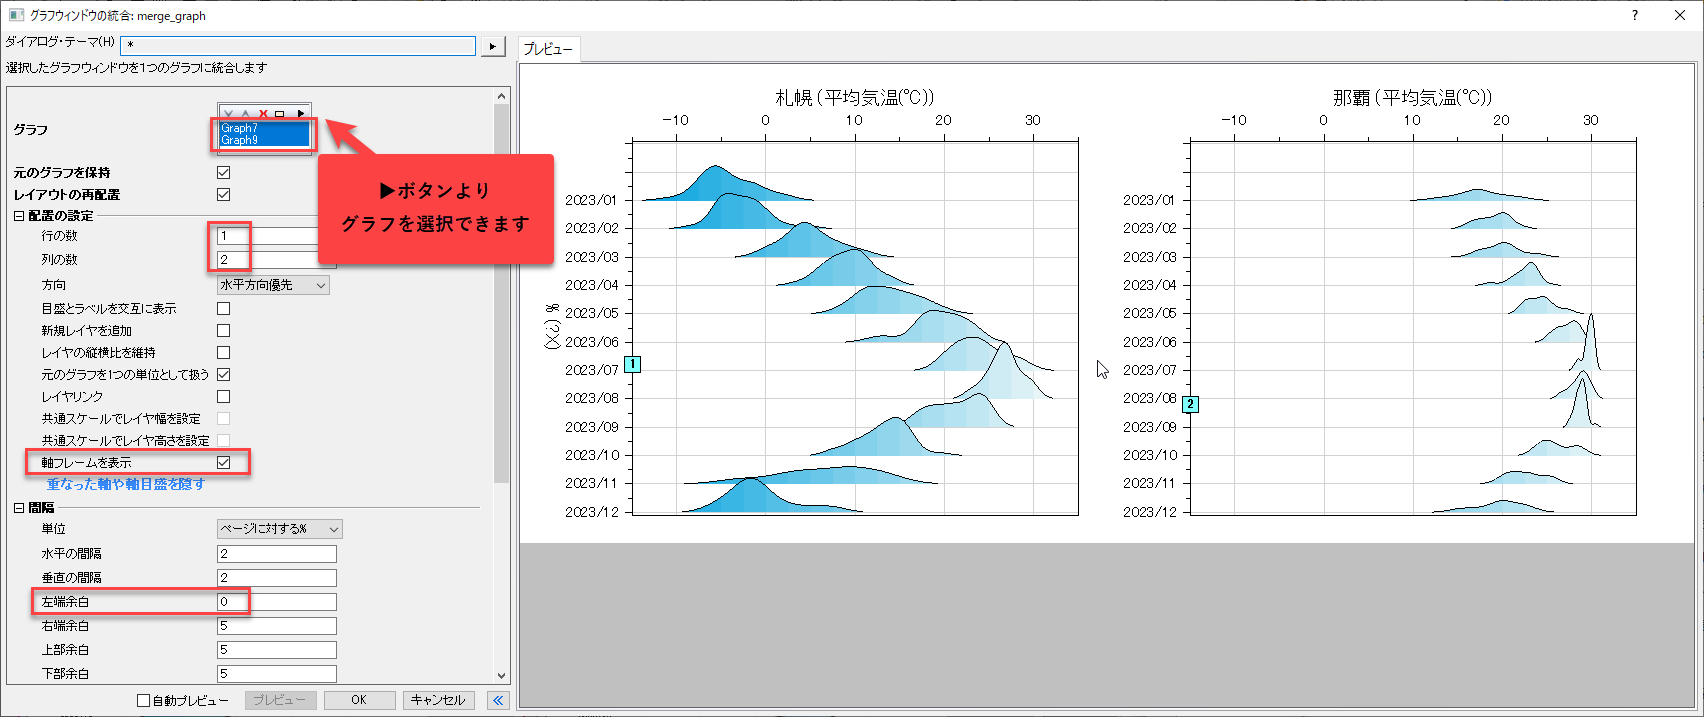The width and height of the screenshot is (1704, 717).
Task: Enable 目盛とラベルを交互に表示 checkbox
Action: [x=224, y=308]
